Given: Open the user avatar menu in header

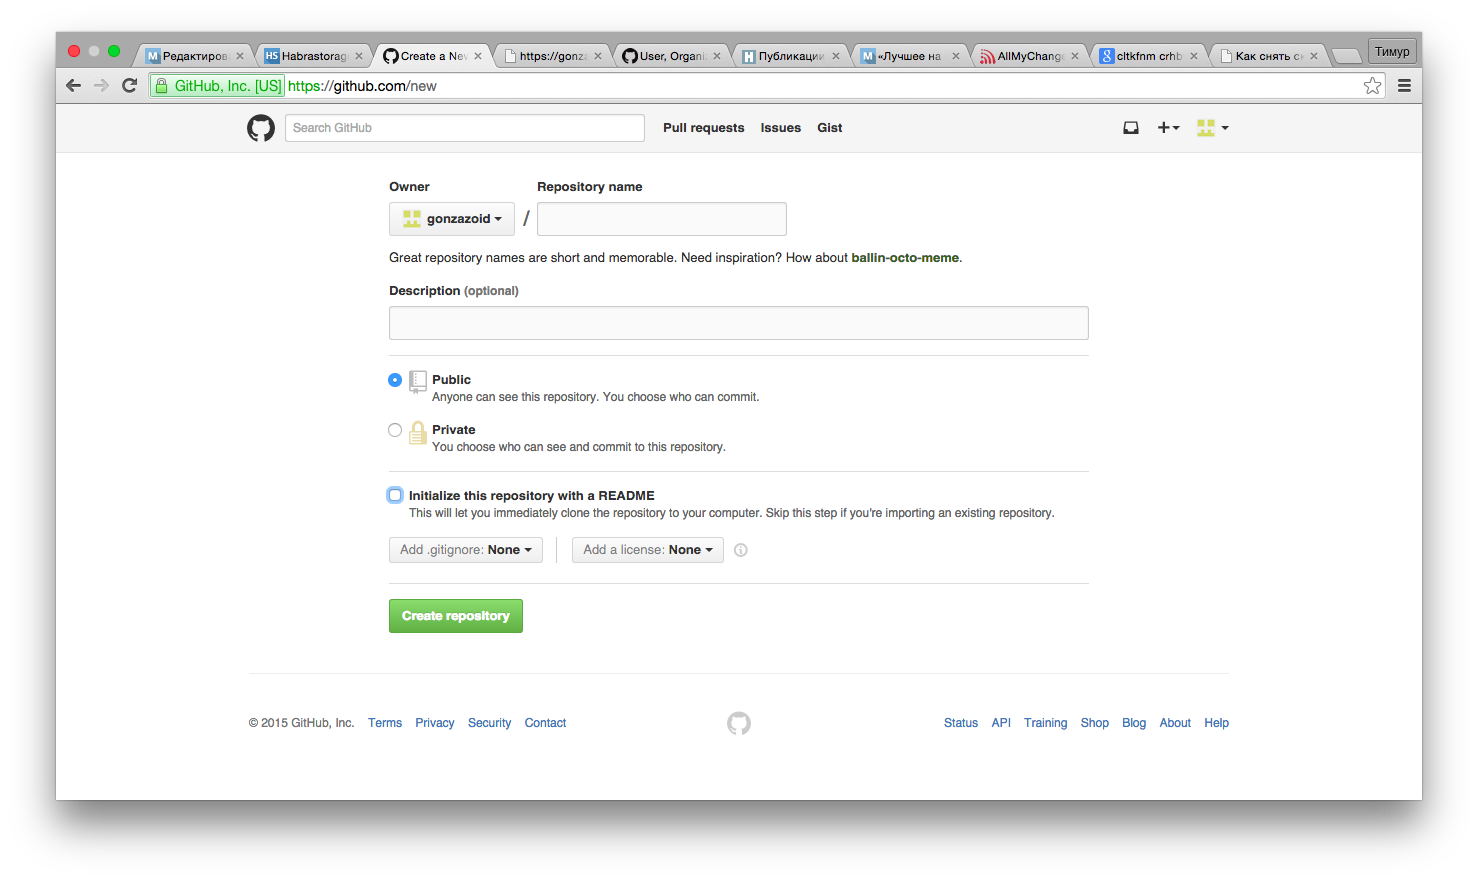Looking at the screenshot, I should [1212, 128].
